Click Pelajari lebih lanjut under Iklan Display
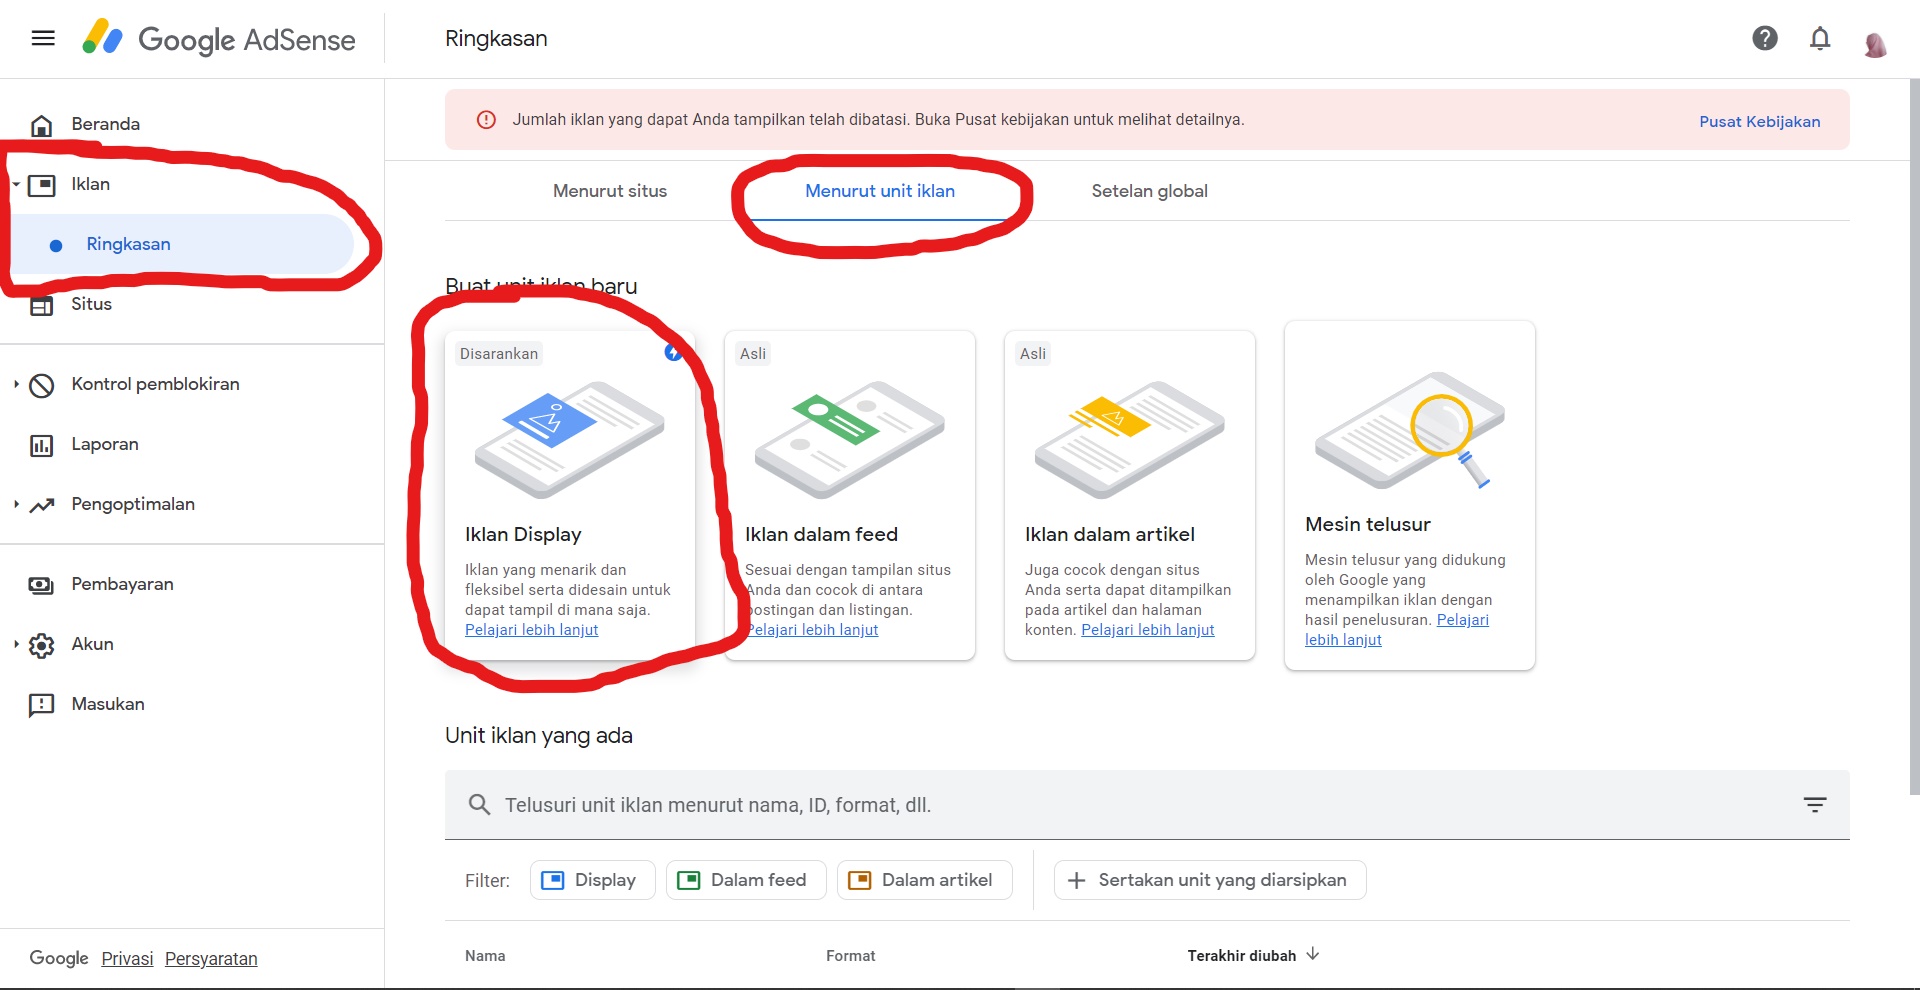Viewport: 1920px width, 990px height. click(x=532, y=630)
